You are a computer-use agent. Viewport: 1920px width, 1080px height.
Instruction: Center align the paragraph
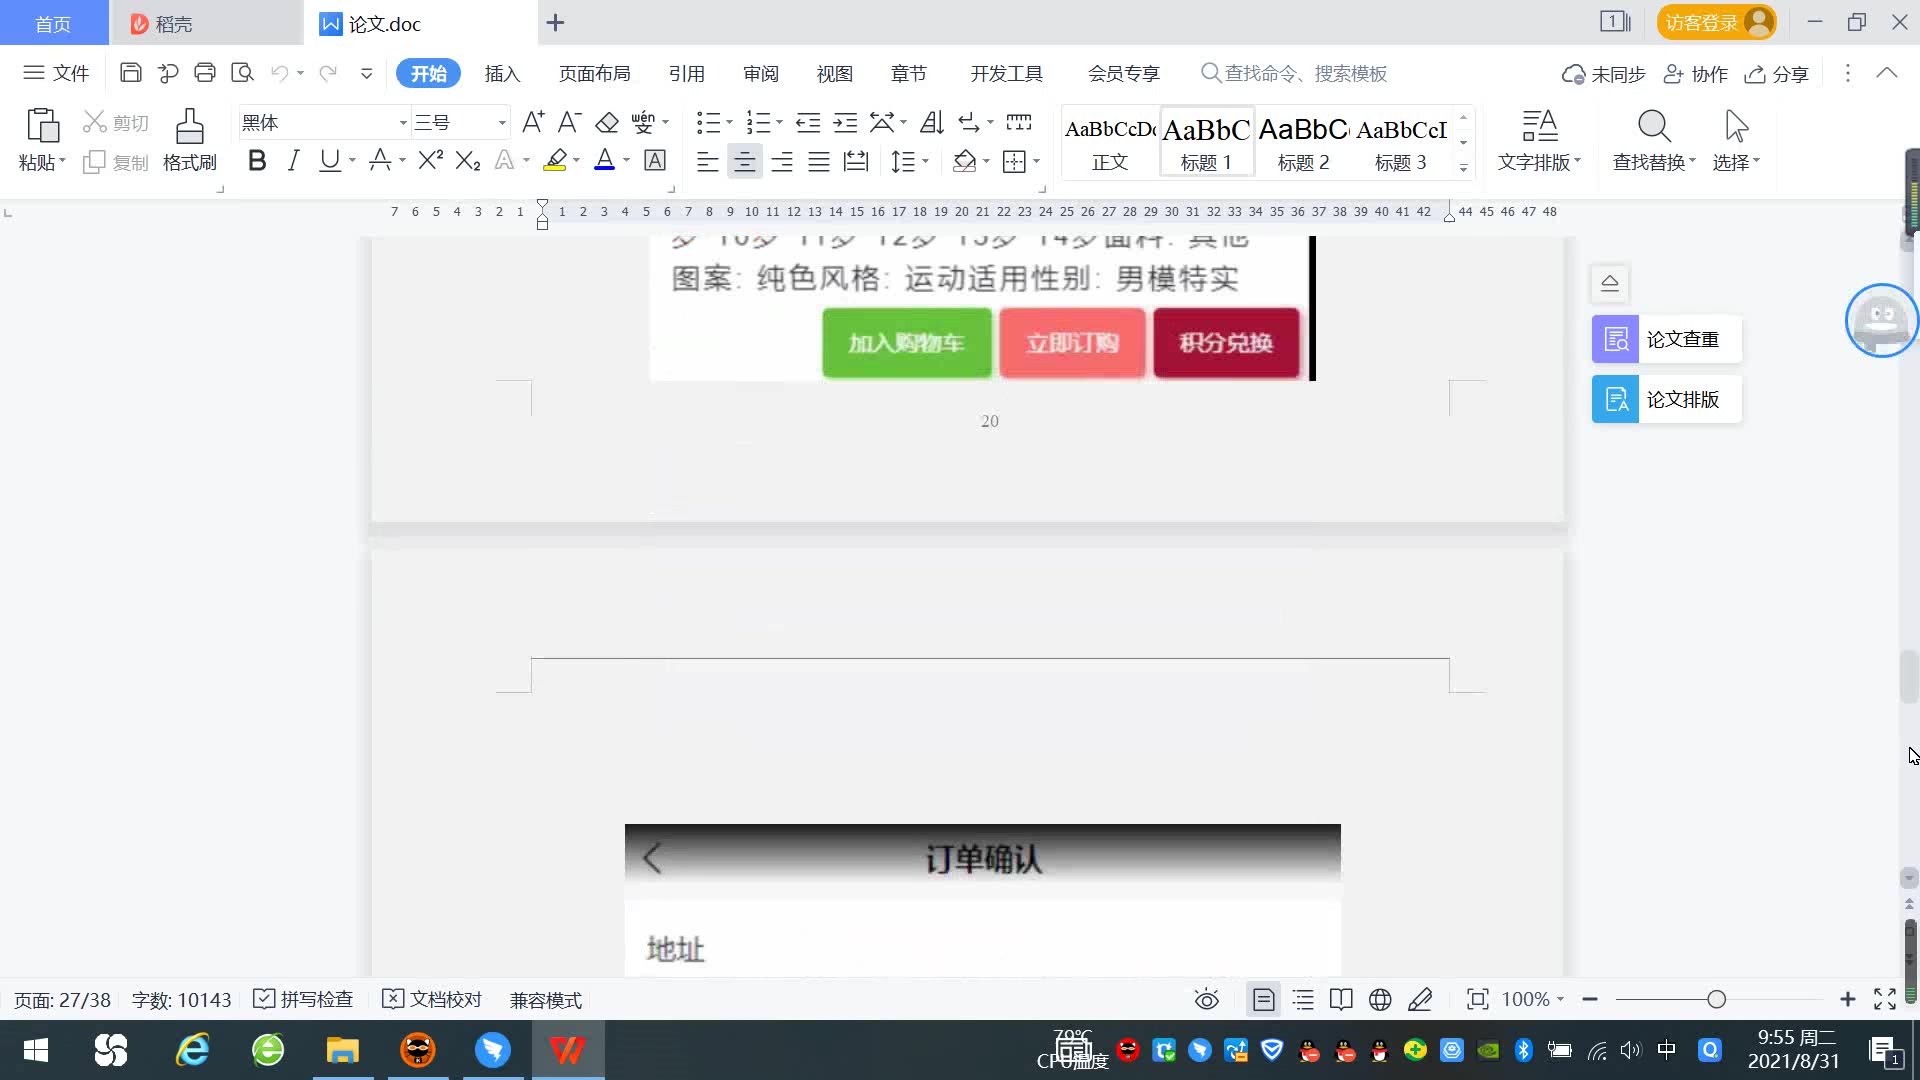(x=744, y=161)
